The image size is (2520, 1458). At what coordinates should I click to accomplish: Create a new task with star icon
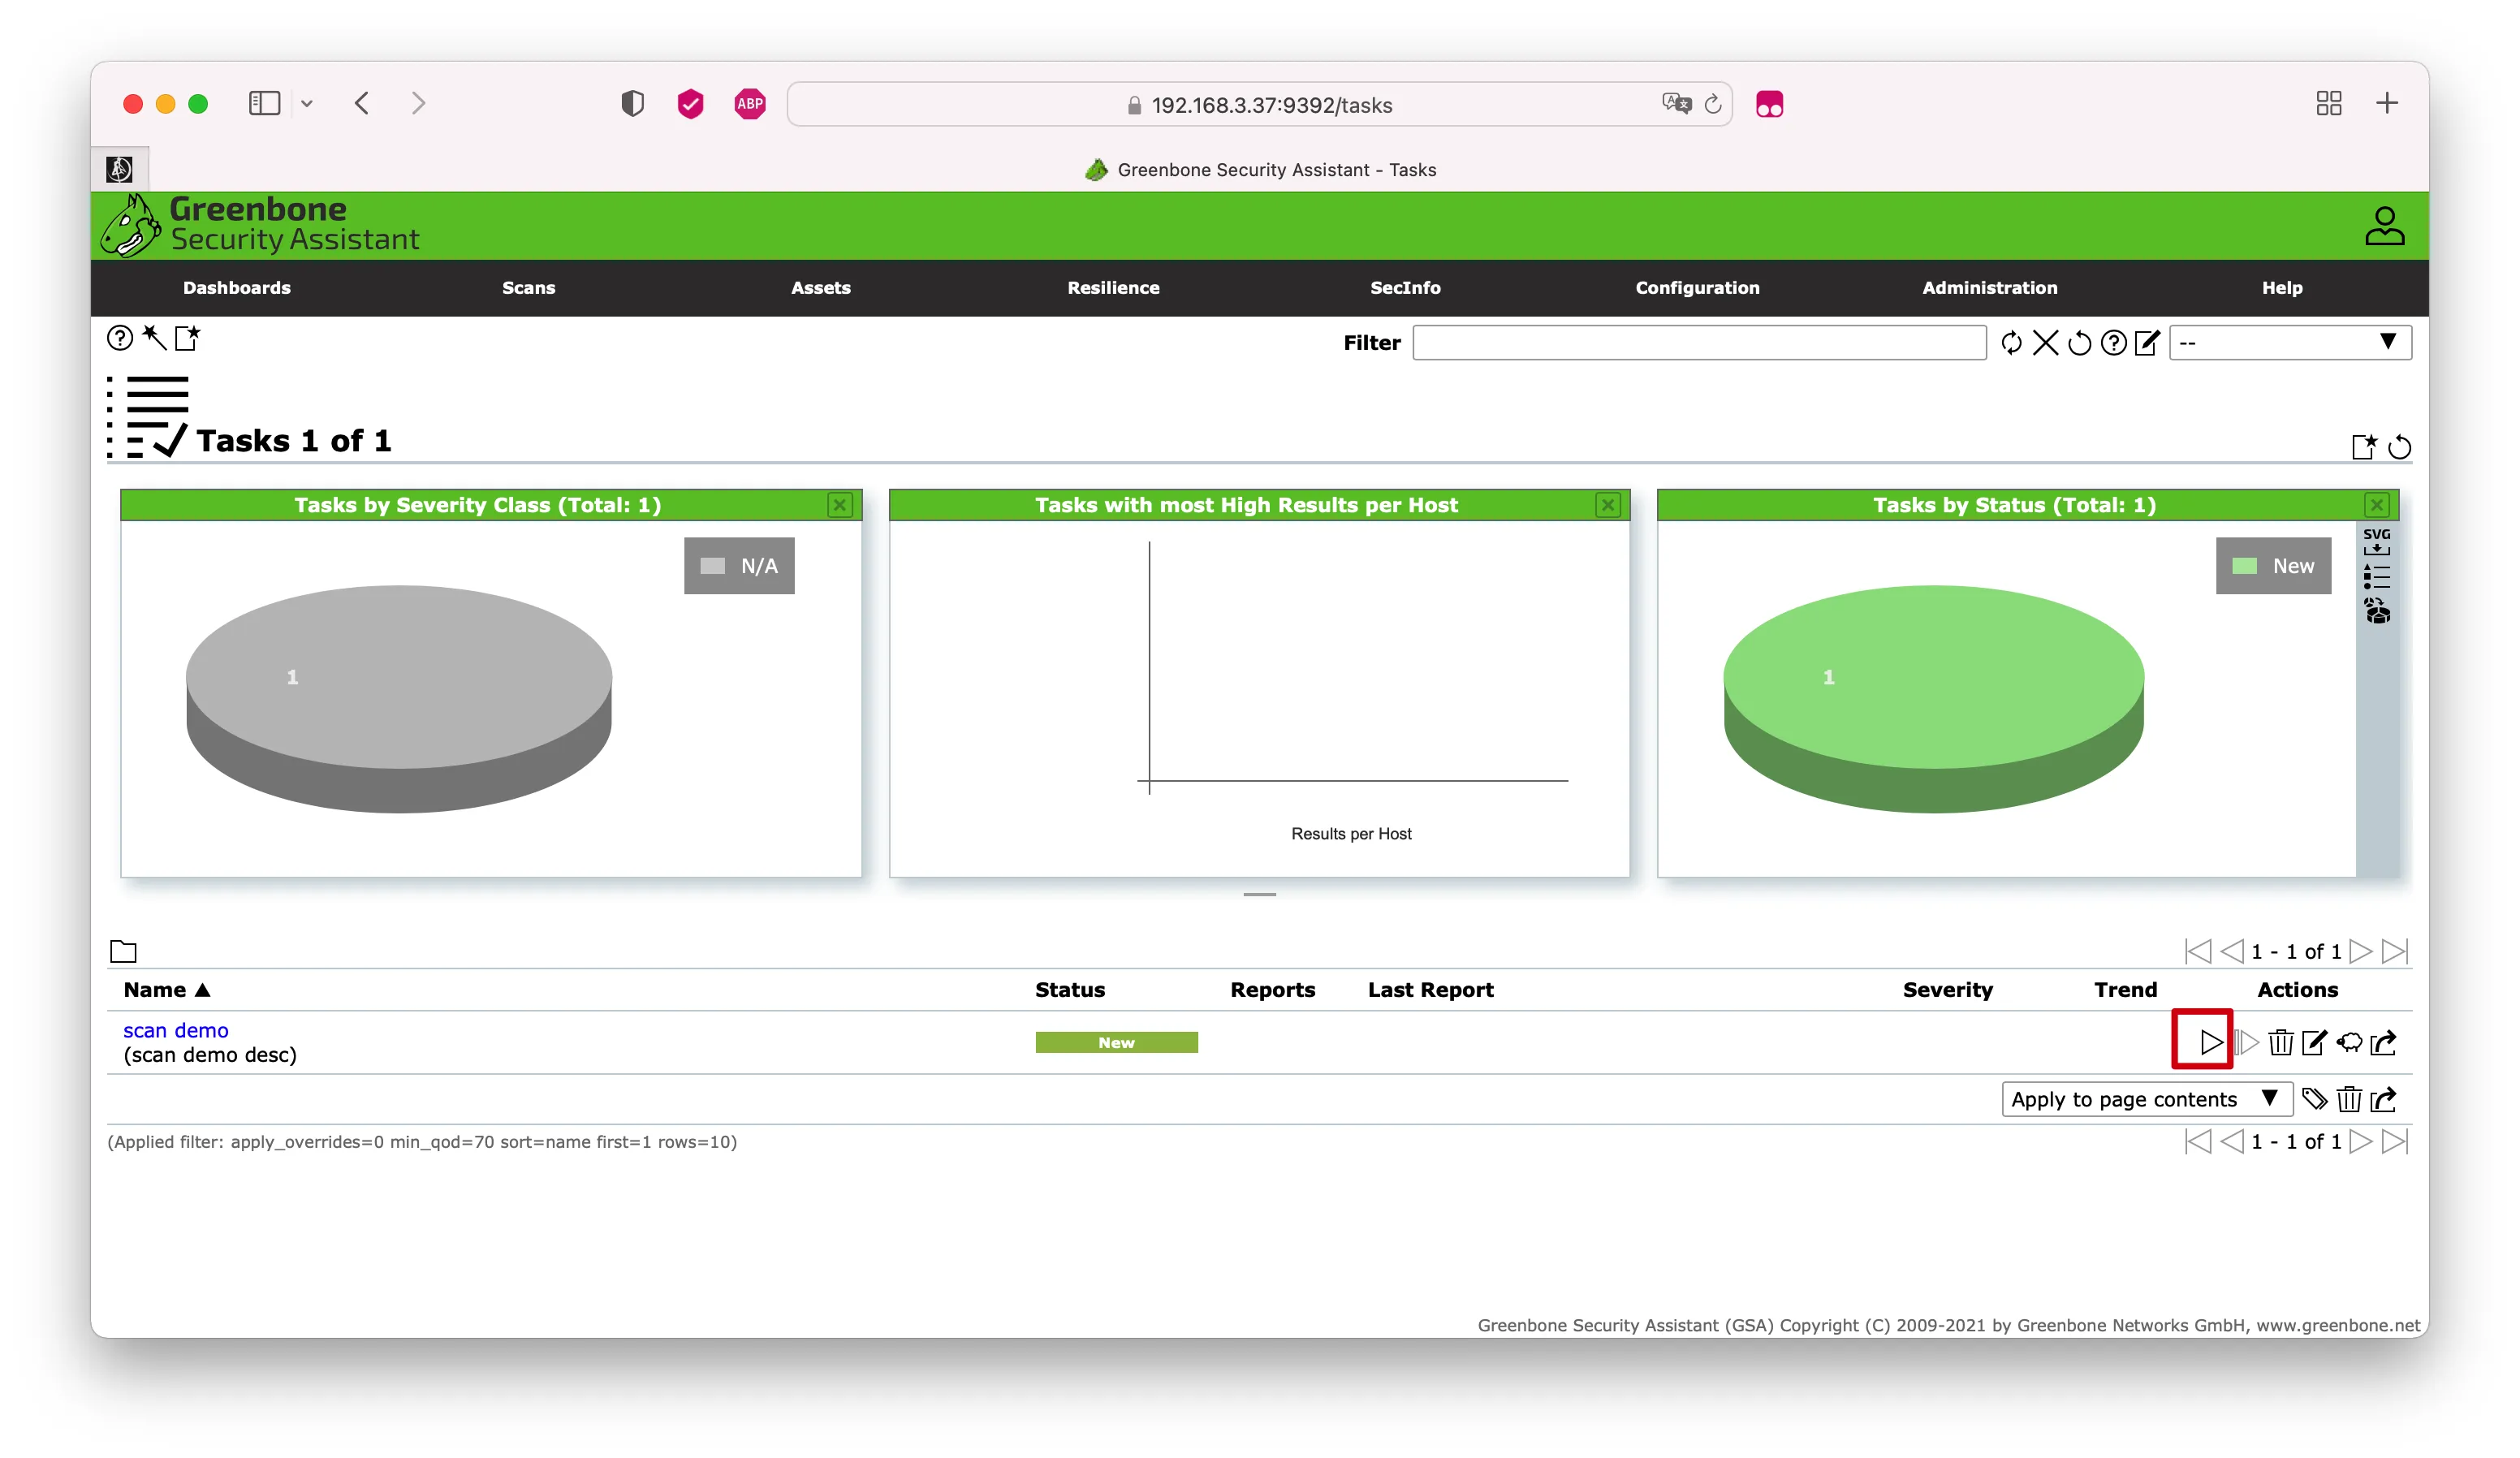click(x=188, y=337)
